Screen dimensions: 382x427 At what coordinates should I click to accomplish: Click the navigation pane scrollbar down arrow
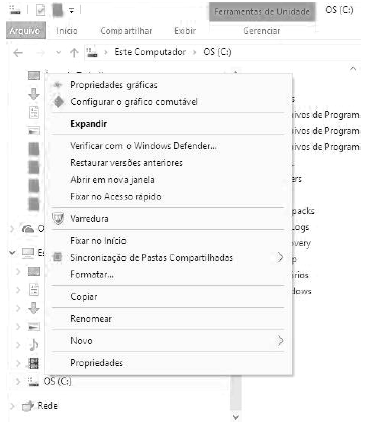[x=236, y=417]
